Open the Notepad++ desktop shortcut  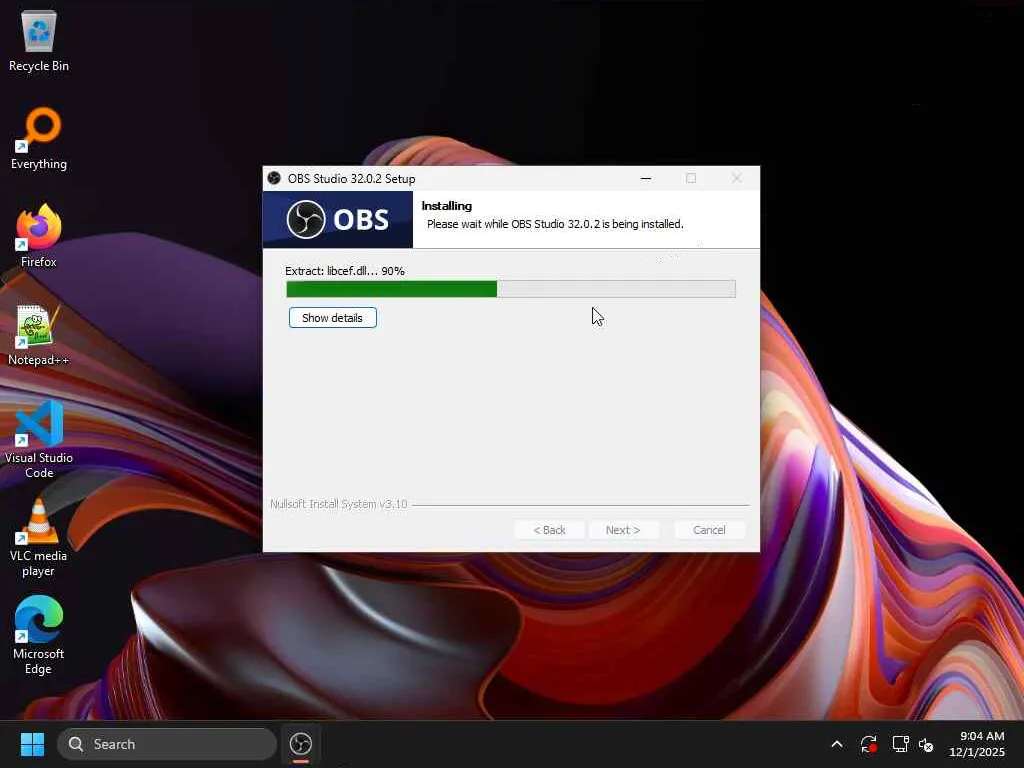tap(39, 334)
